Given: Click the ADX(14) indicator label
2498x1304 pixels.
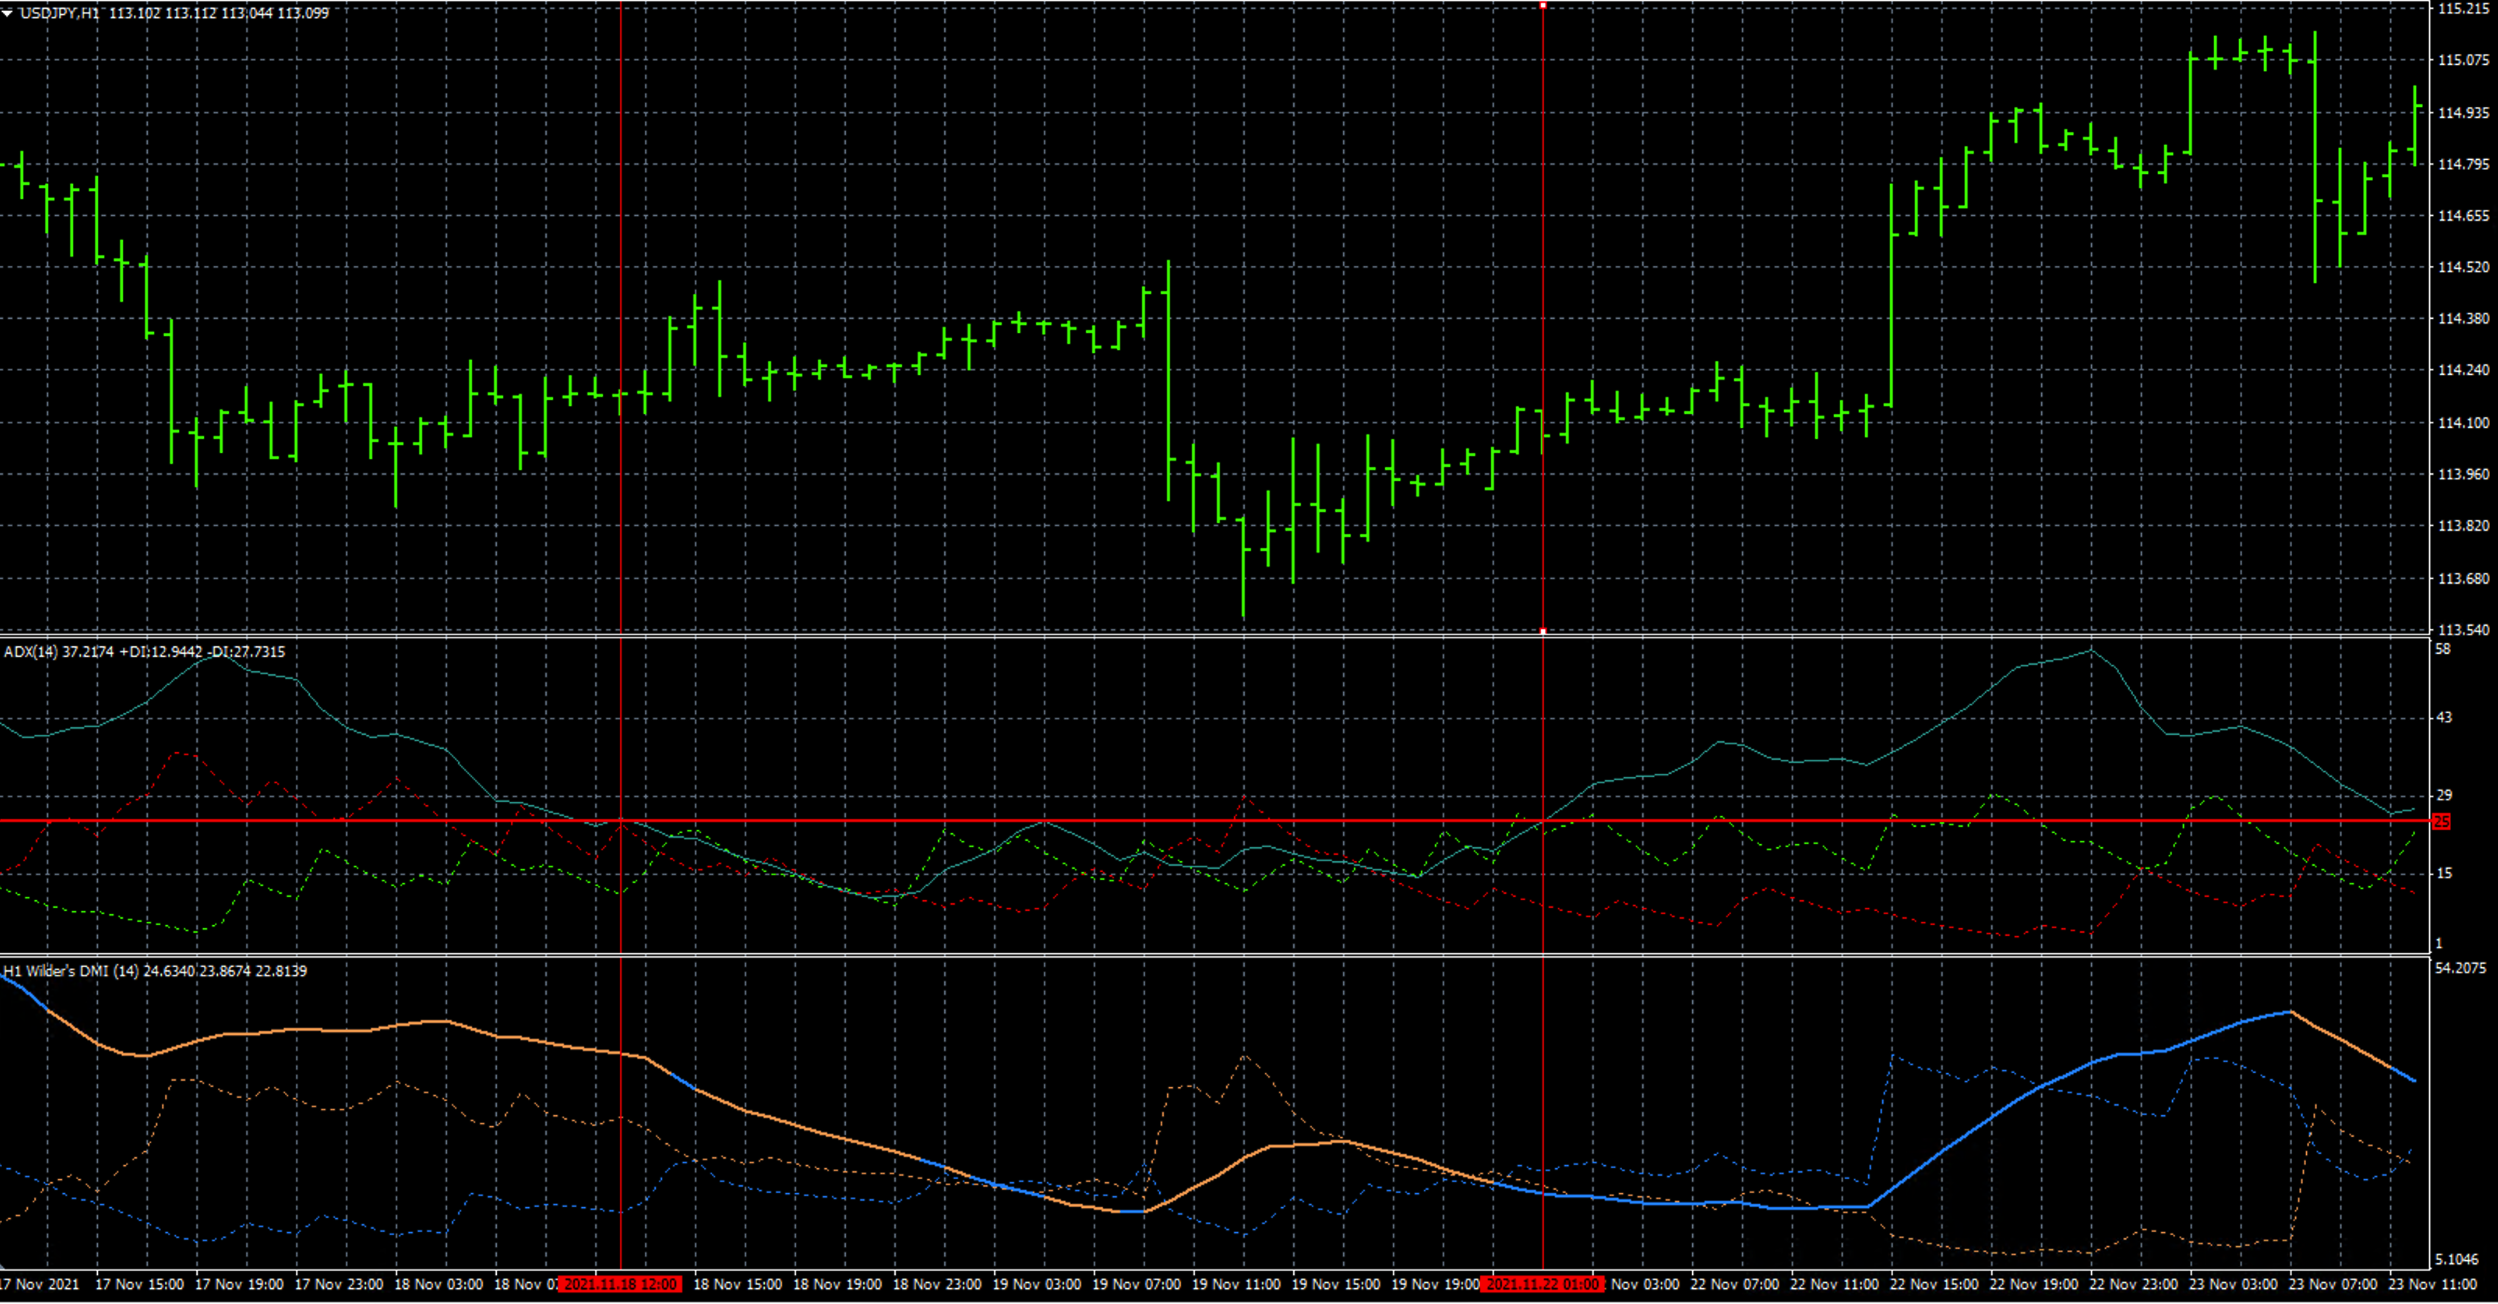Looking at the screenshot, I should [x=31, y=652].
